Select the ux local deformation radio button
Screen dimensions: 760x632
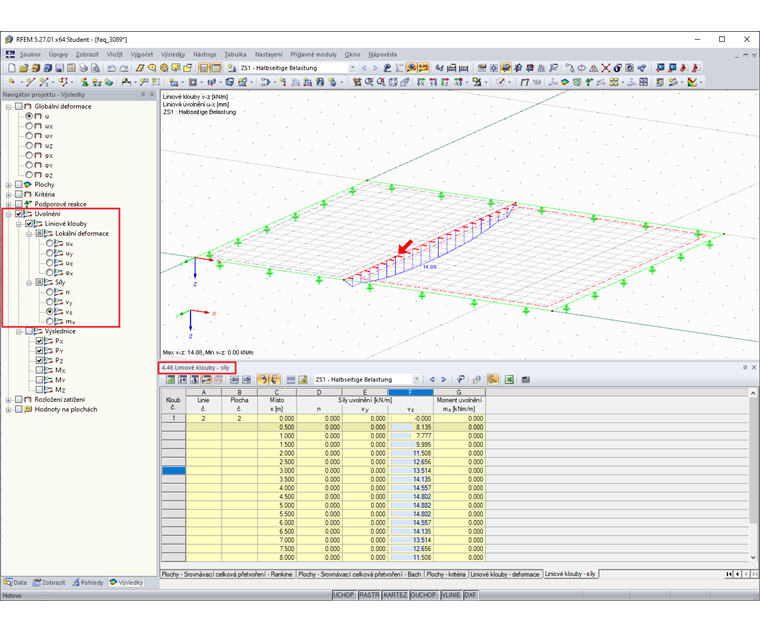click(49, 243)
